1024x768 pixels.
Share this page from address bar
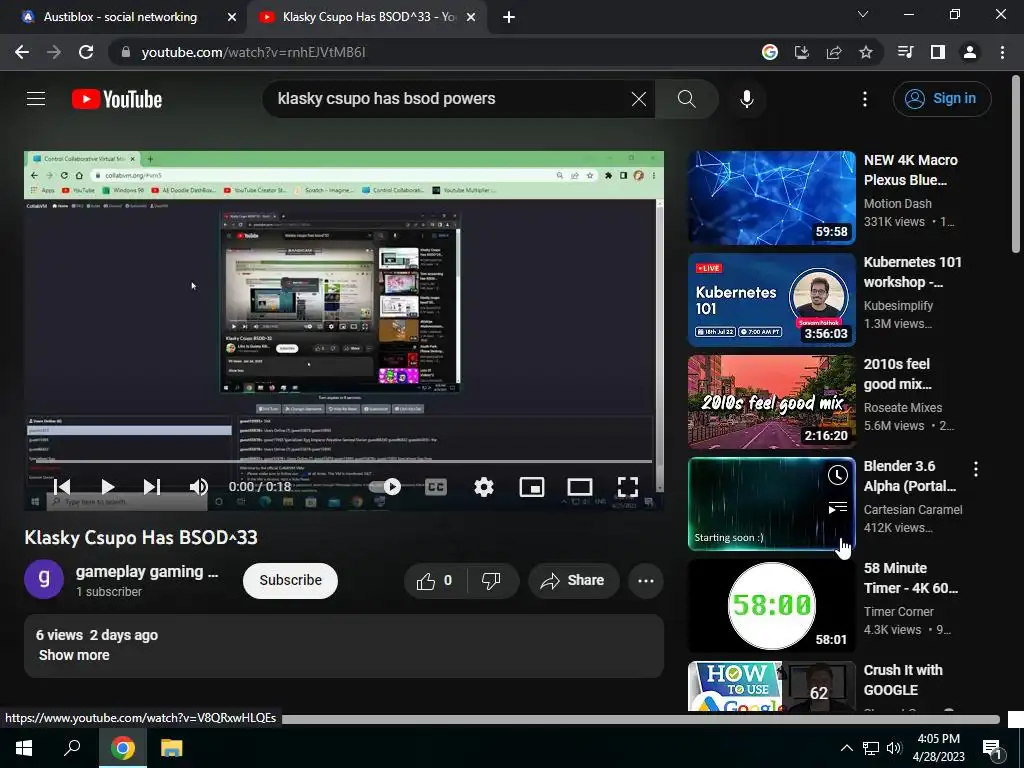pyautogui.click(x=834, y=52)
